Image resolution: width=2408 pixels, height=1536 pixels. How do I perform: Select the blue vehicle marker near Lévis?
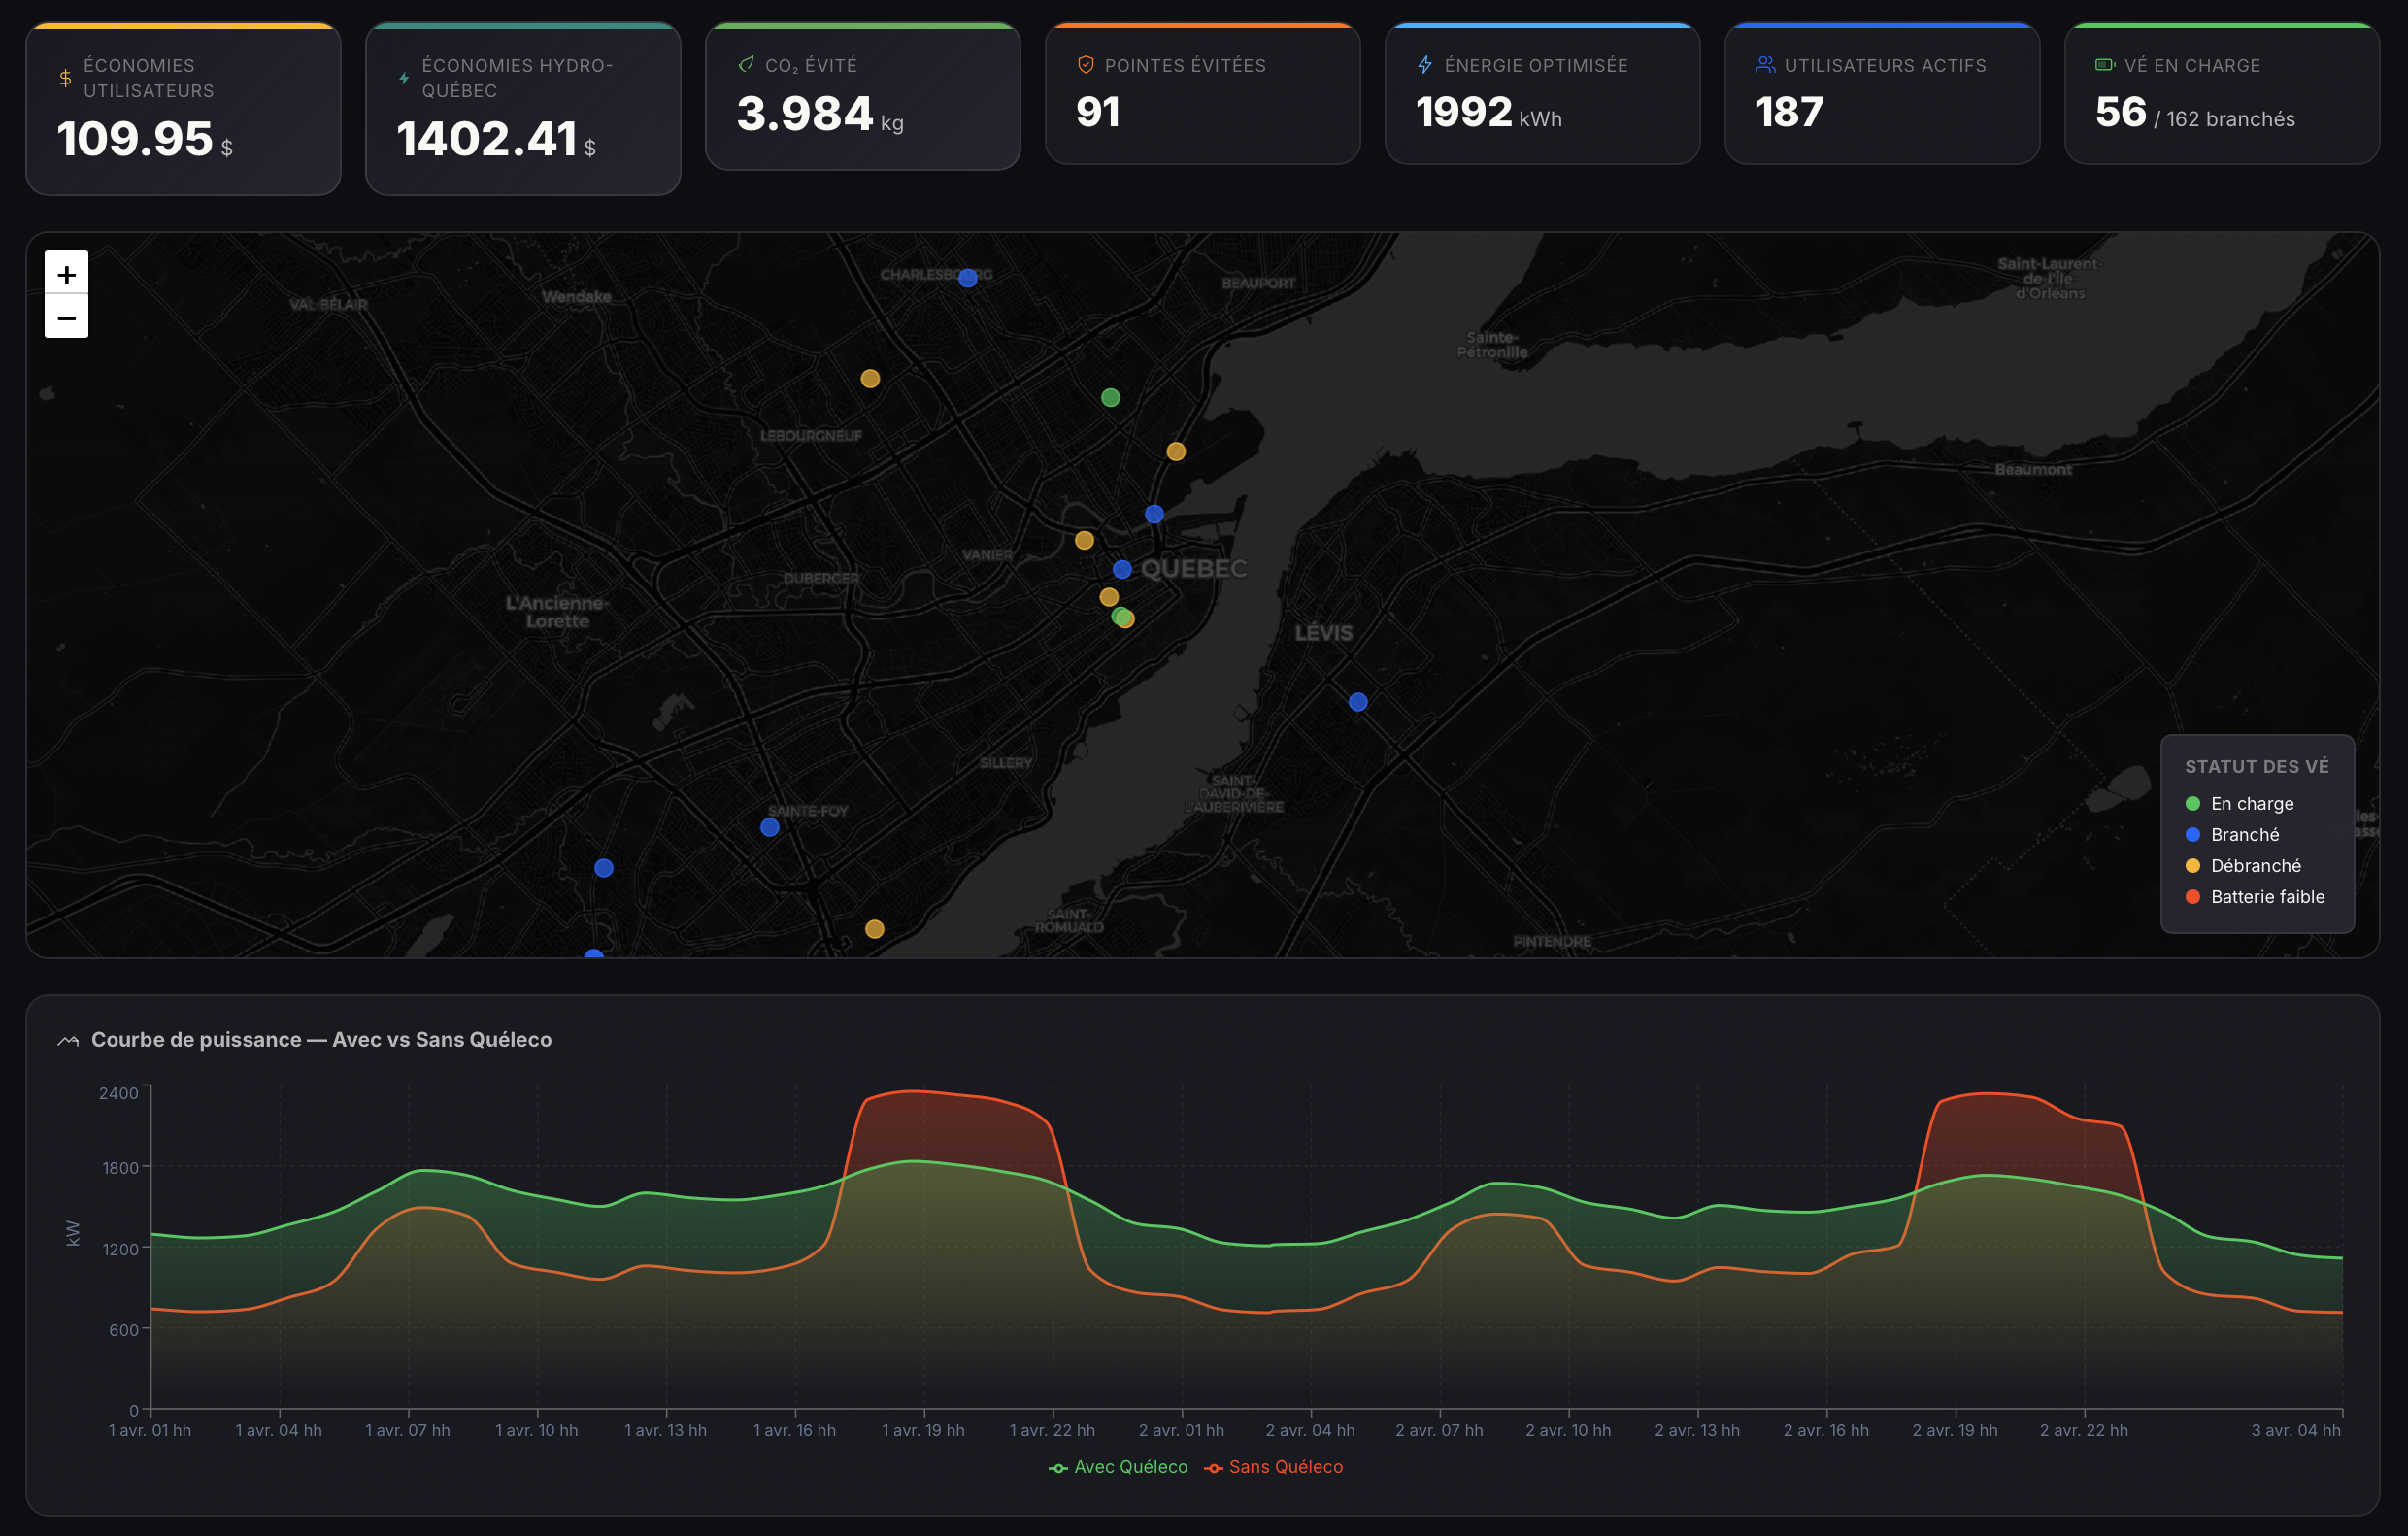click(x=1357, y=702)
